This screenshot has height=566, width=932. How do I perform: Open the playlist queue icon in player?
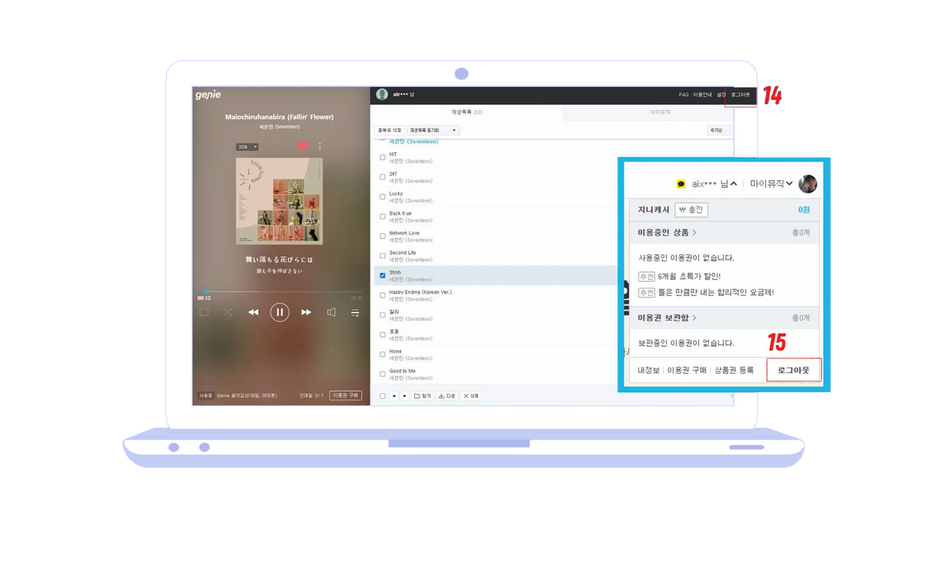click(x=355, y=312)
